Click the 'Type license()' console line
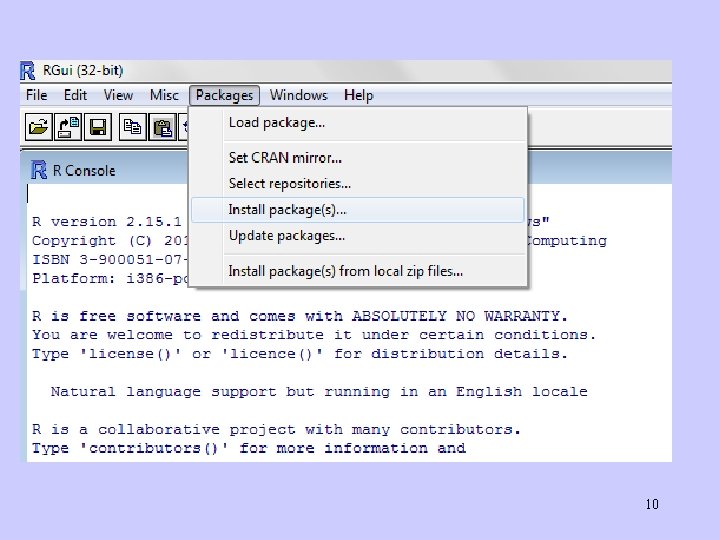The image size is (720, 540). pos(300,354)
